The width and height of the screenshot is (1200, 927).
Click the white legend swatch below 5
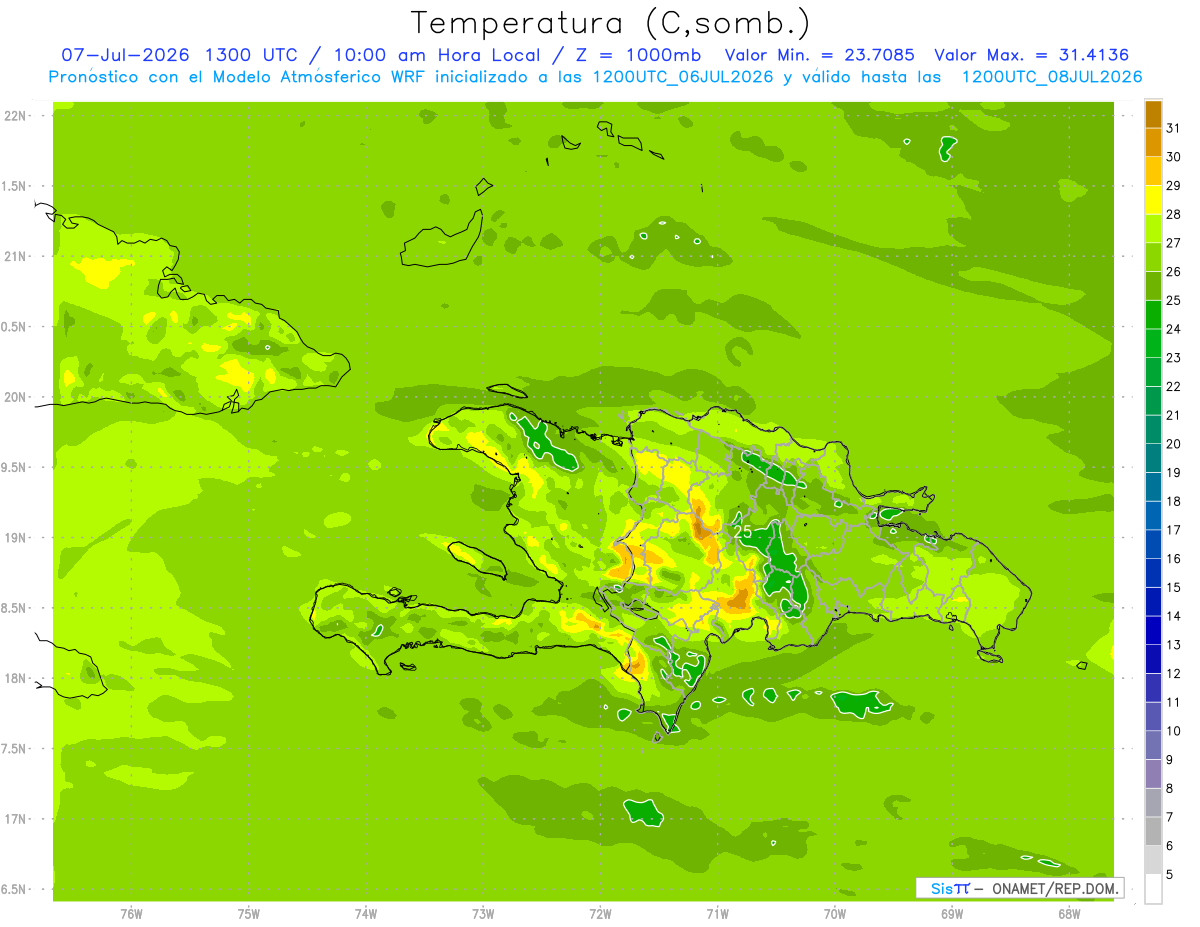tap(1153, 889)
